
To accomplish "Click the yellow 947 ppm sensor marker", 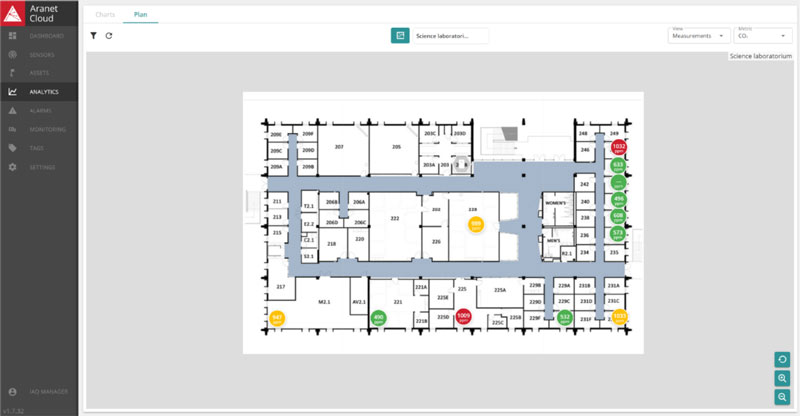I will pos(277,318).
